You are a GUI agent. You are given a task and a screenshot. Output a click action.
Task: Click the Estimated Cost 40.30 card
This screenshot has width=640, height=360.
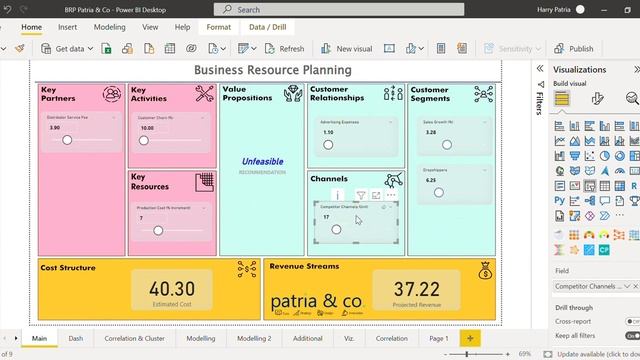tap(172, 289)
